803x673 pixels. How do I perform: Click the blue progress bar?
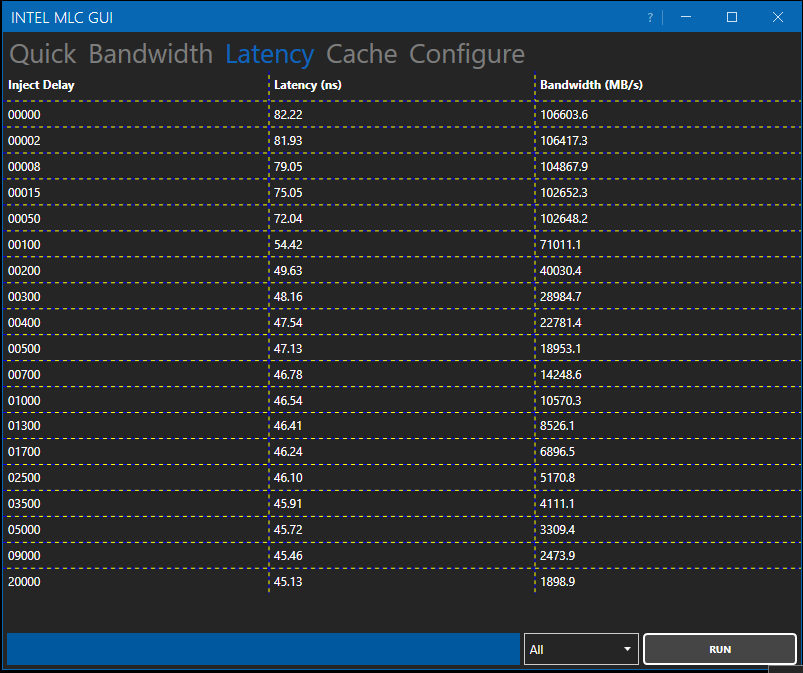point(263,649)
